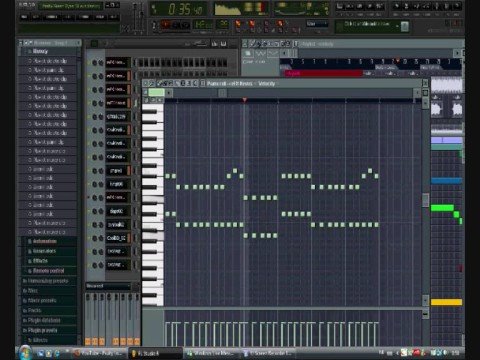The image size is (480, 360).
Task: Select the bright green playlist clip
Action: tap(442, 208)
